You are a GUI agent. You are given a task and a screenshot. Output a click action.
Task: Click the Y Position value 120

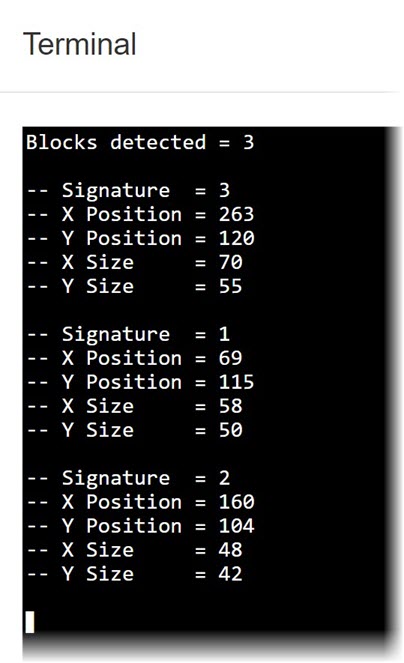[x=236, y=238]
